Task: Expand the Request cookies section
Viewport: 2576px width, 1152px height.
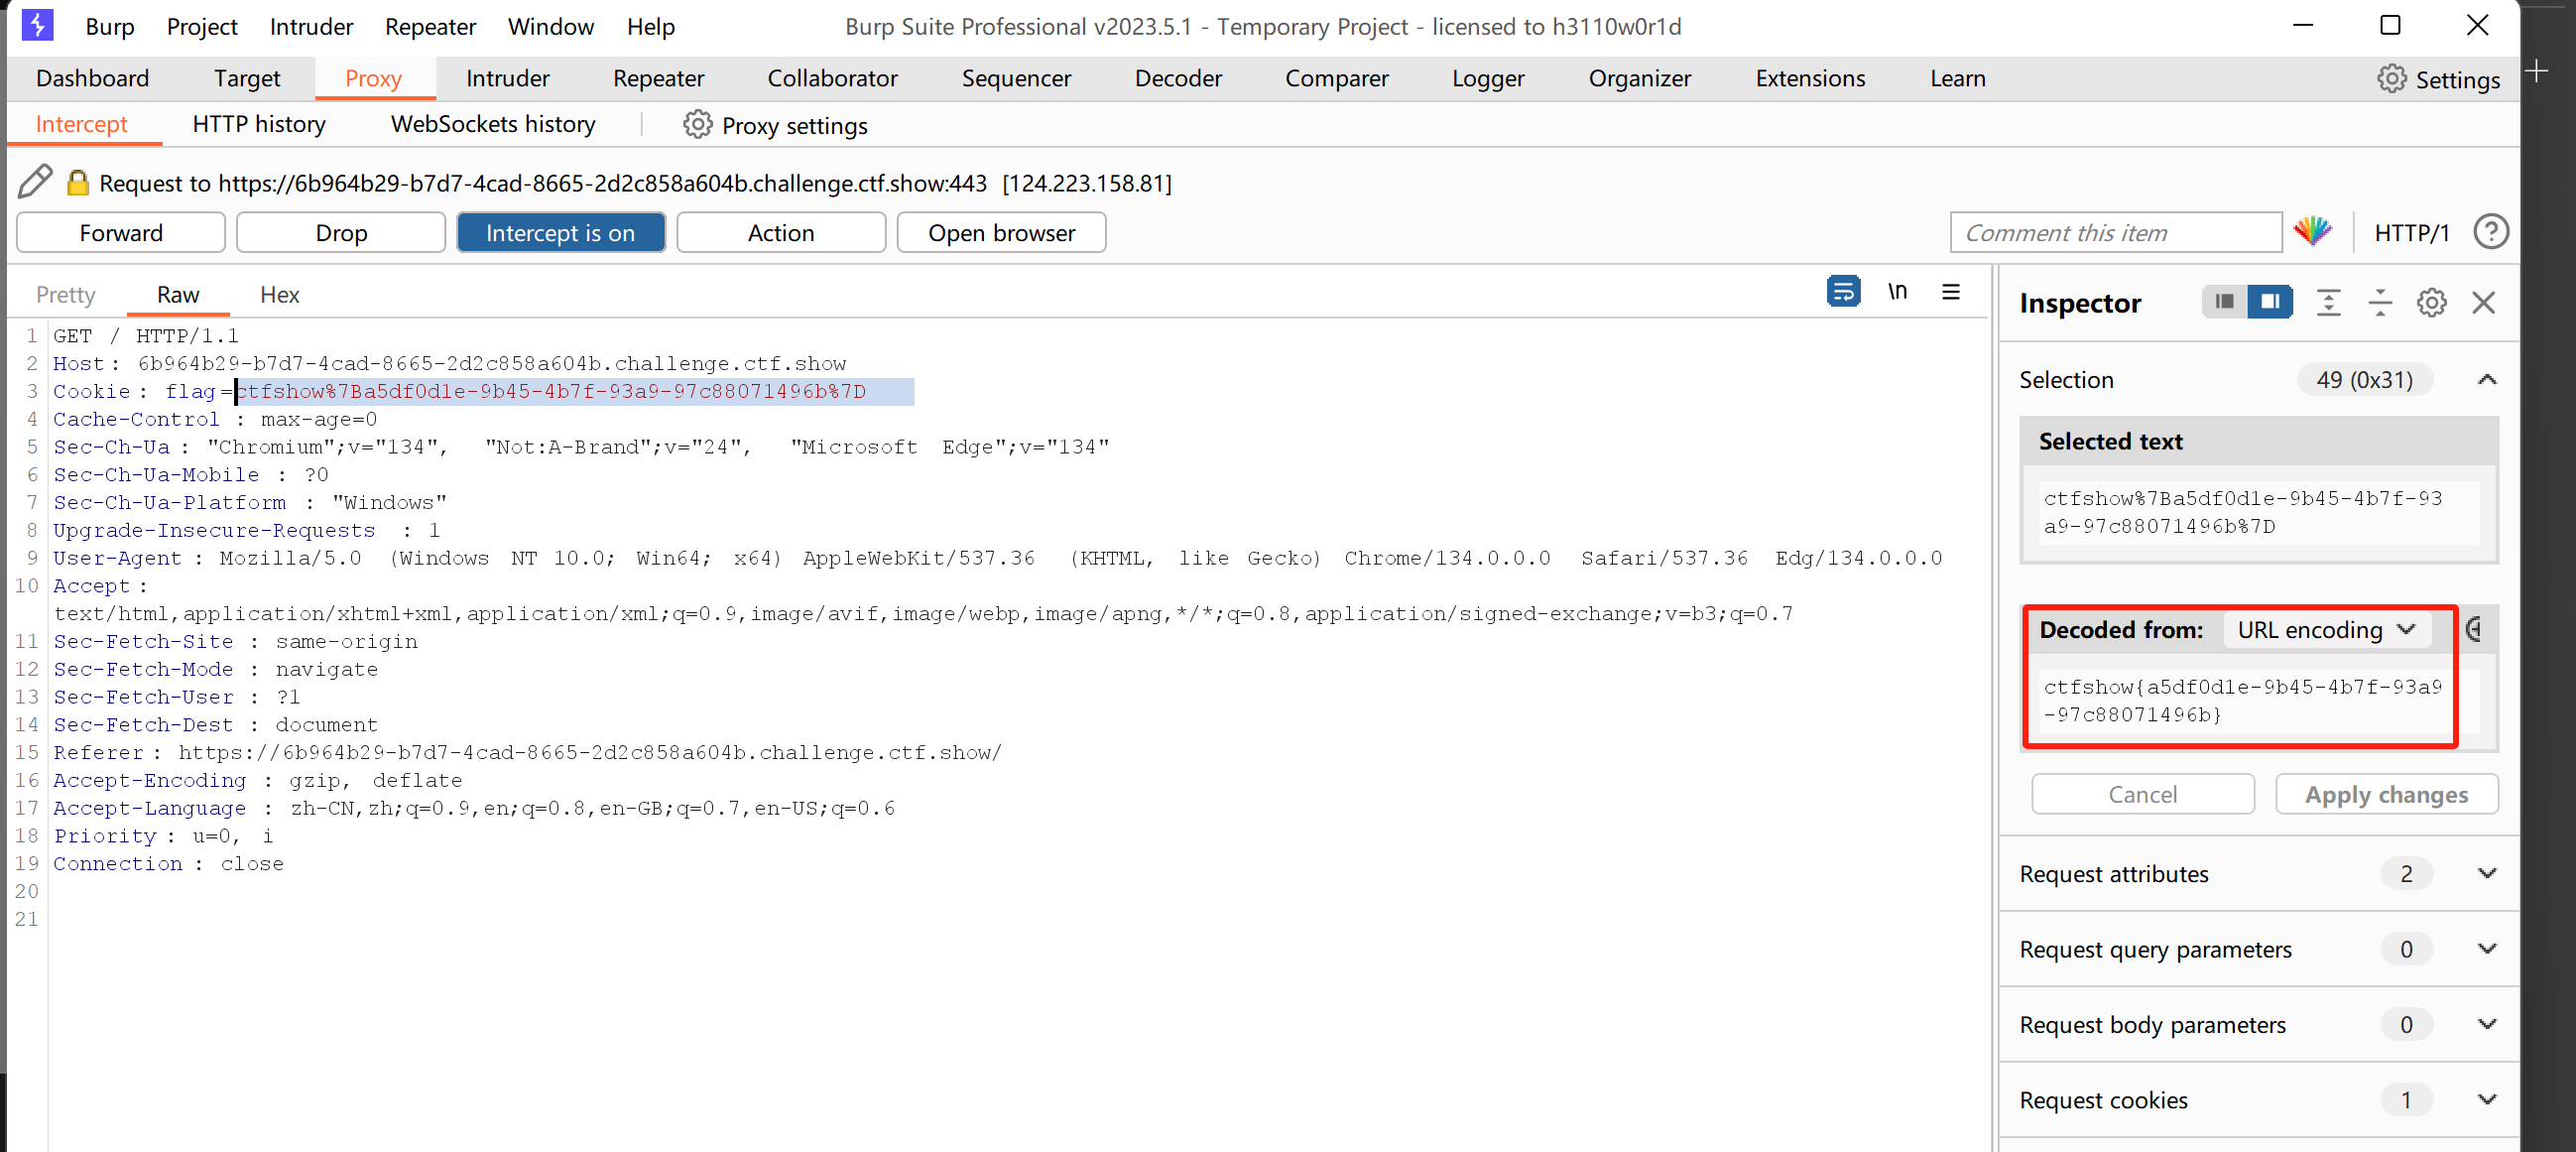Action: pos(2487,1099)
